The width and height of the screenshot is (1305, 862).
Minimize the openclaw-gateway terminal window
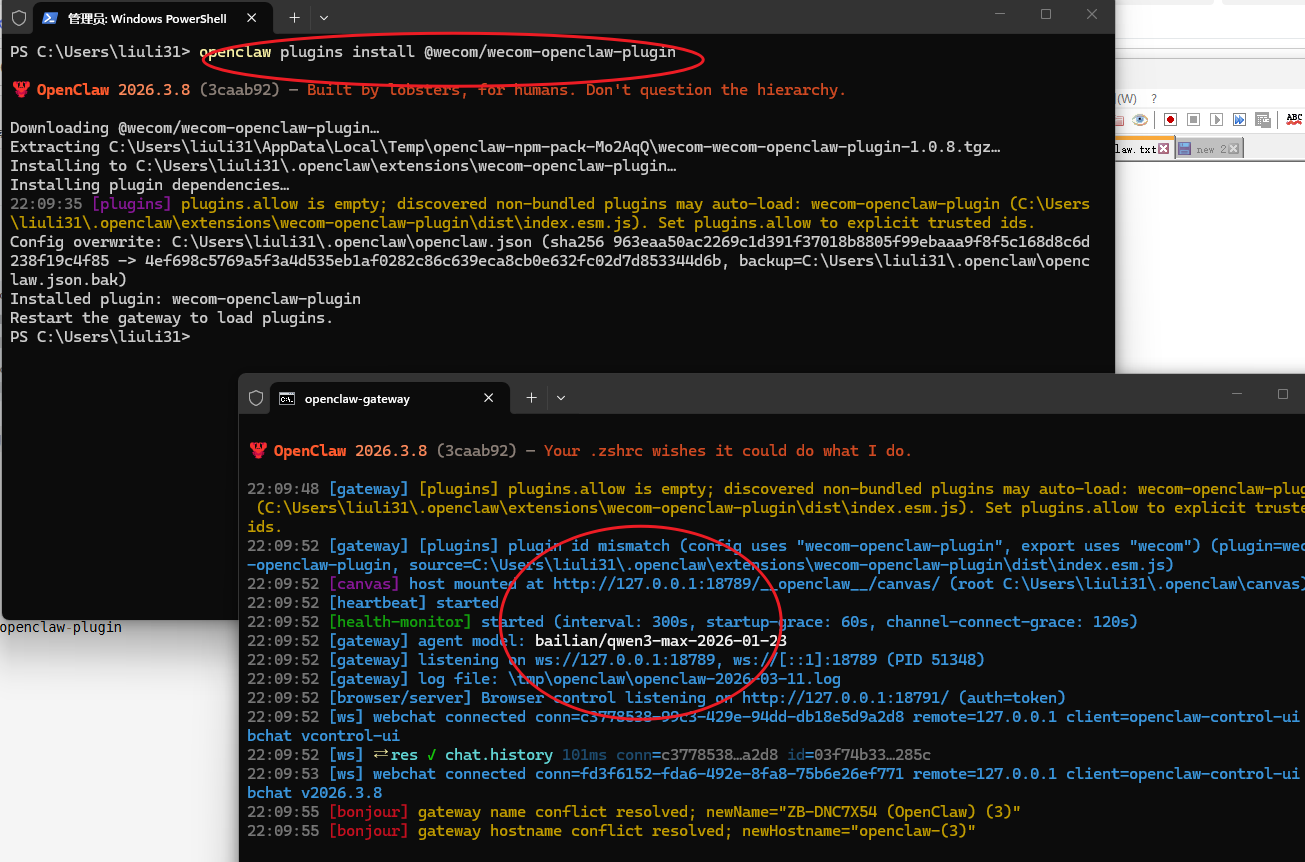click(1237, 394)
